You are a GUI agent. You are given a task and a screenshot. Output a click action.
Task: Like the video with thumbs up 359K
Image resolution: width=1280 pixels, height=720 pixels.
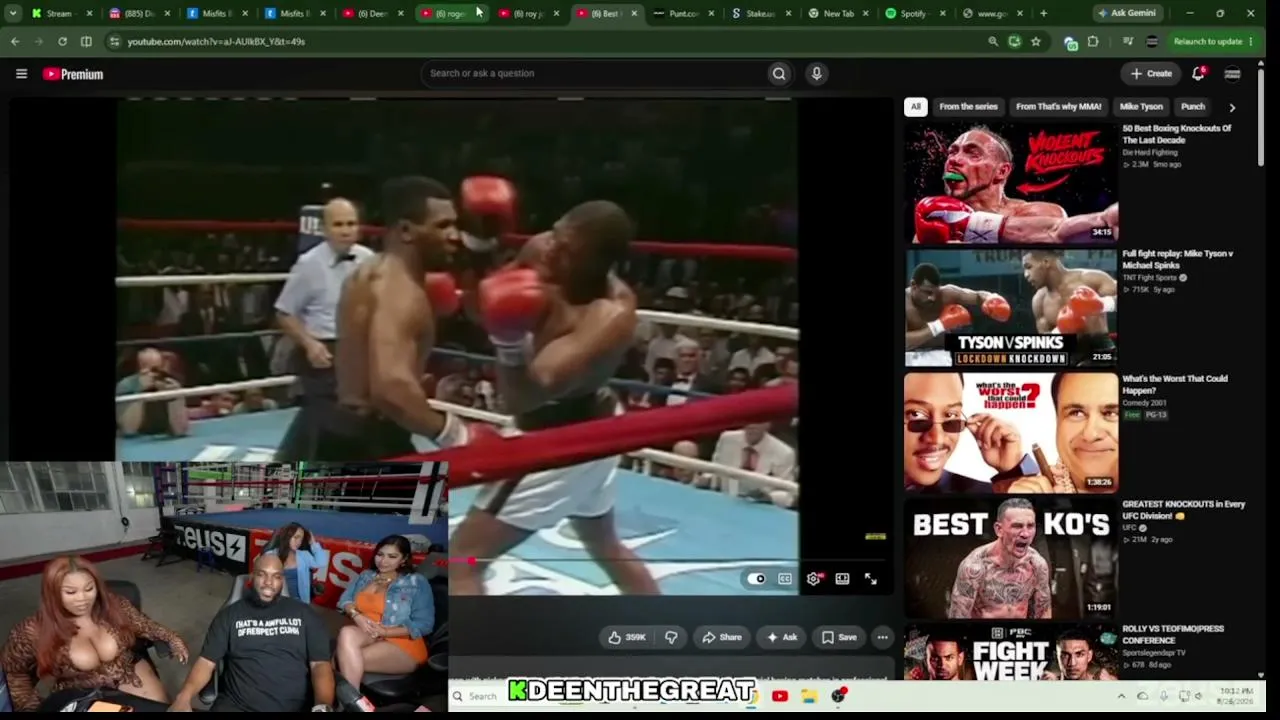pyautogui.click(x=627, y=637)
